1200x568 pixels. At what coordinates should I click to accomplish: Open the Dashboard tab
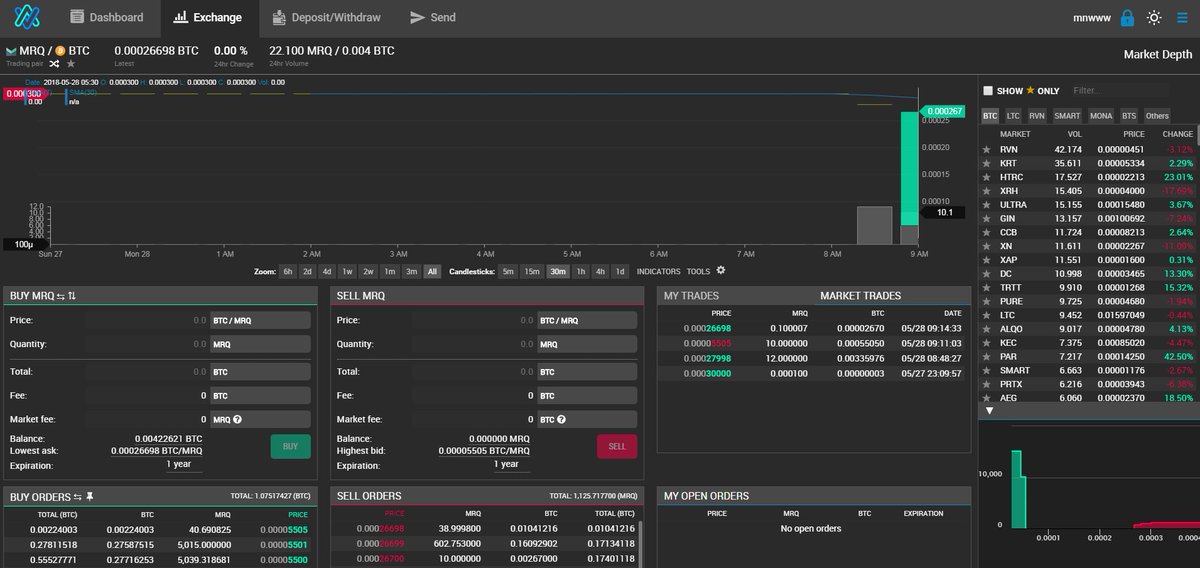pyautogui.click(x=106, y=18)
